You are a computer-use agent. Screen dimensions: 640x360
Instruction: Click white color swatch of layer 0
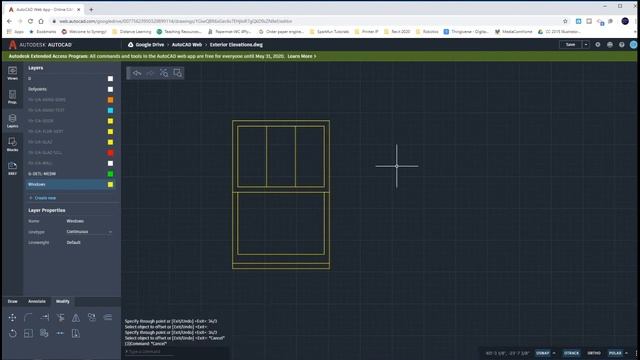pyautogui.click(x=110, y=78)
